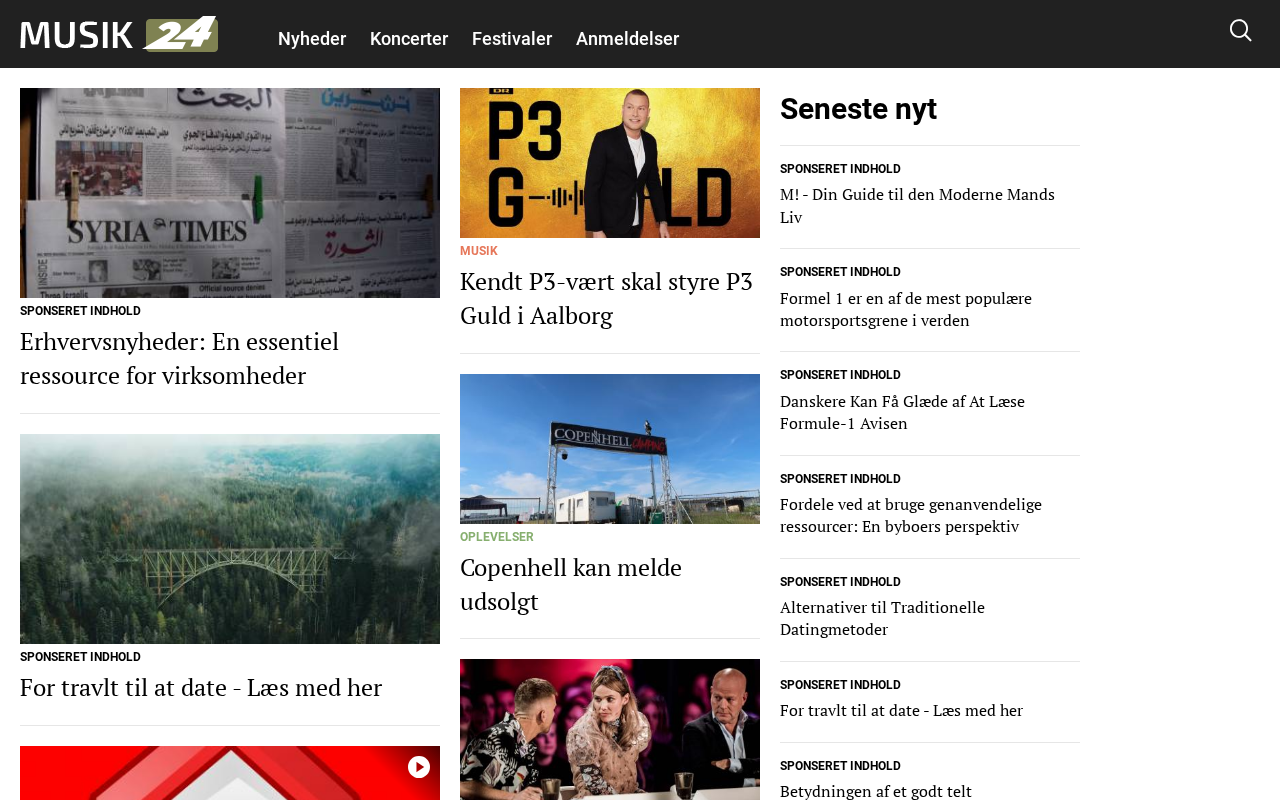Read the Erhvervsnyheder article headline
Viewport: 1280px width, 800px height.
tap(180, 358)
